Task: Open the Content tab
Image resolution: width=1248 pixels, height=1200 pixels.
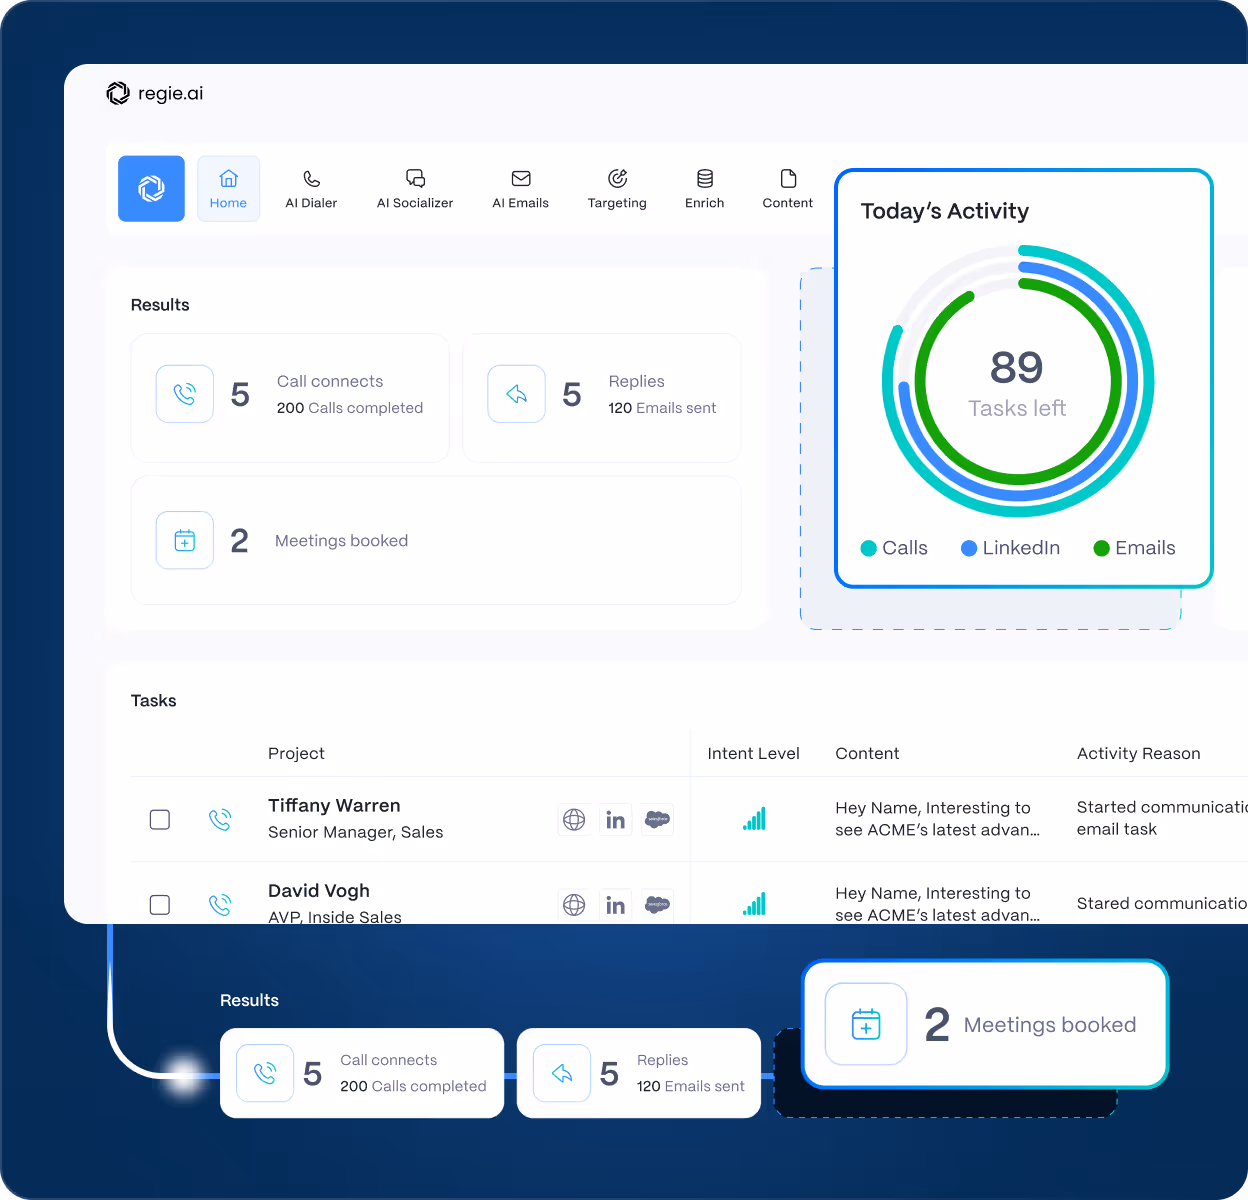Action: 788,189
